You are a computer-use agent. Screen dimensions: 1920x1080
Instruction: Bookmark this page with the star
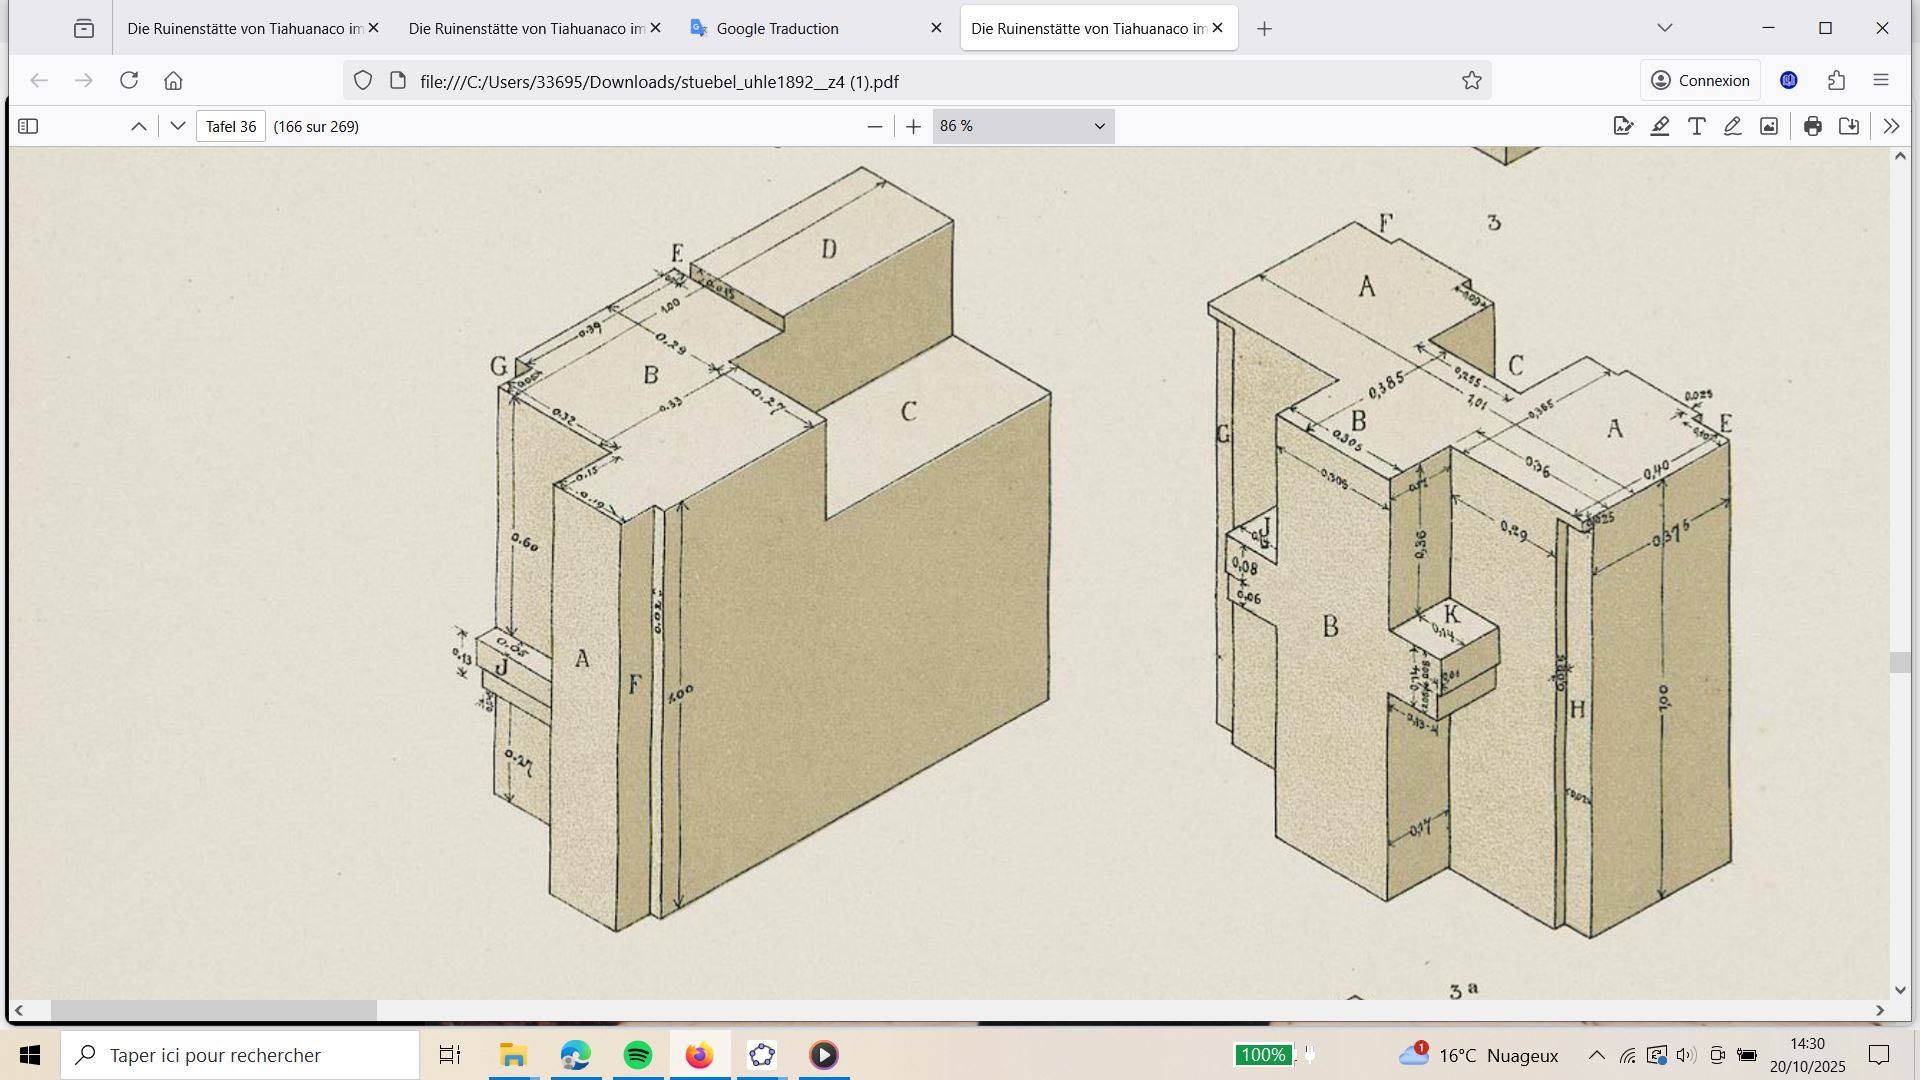pos(1471,81)
